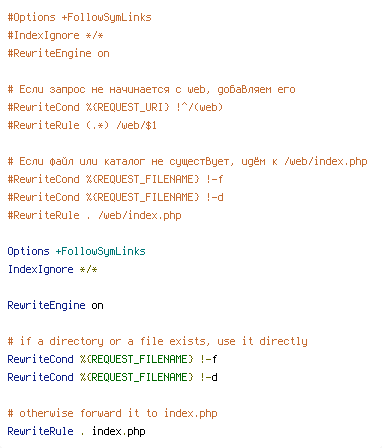Click the commented RewriteRule . /web/index.php line
382x448 pixels.
pyautogui.click(x=94, y=215)
